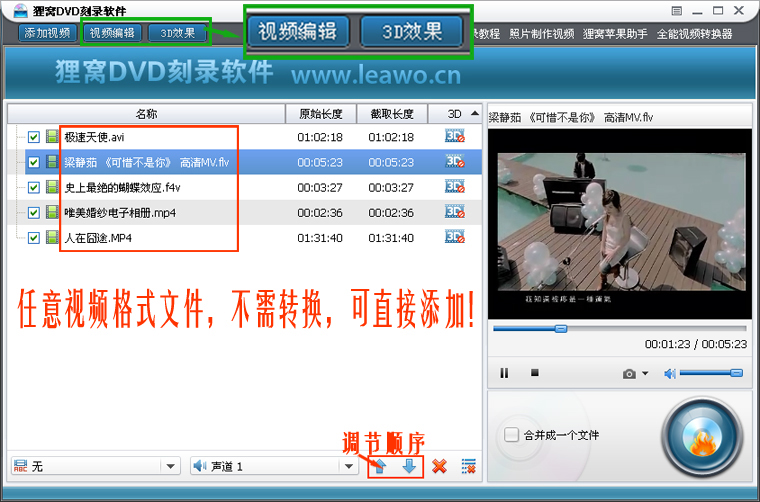The image size is (760, 502).
Task: Click film icon beside 唯美婚纱电子相册.mp4
Action: click(52, 212)
